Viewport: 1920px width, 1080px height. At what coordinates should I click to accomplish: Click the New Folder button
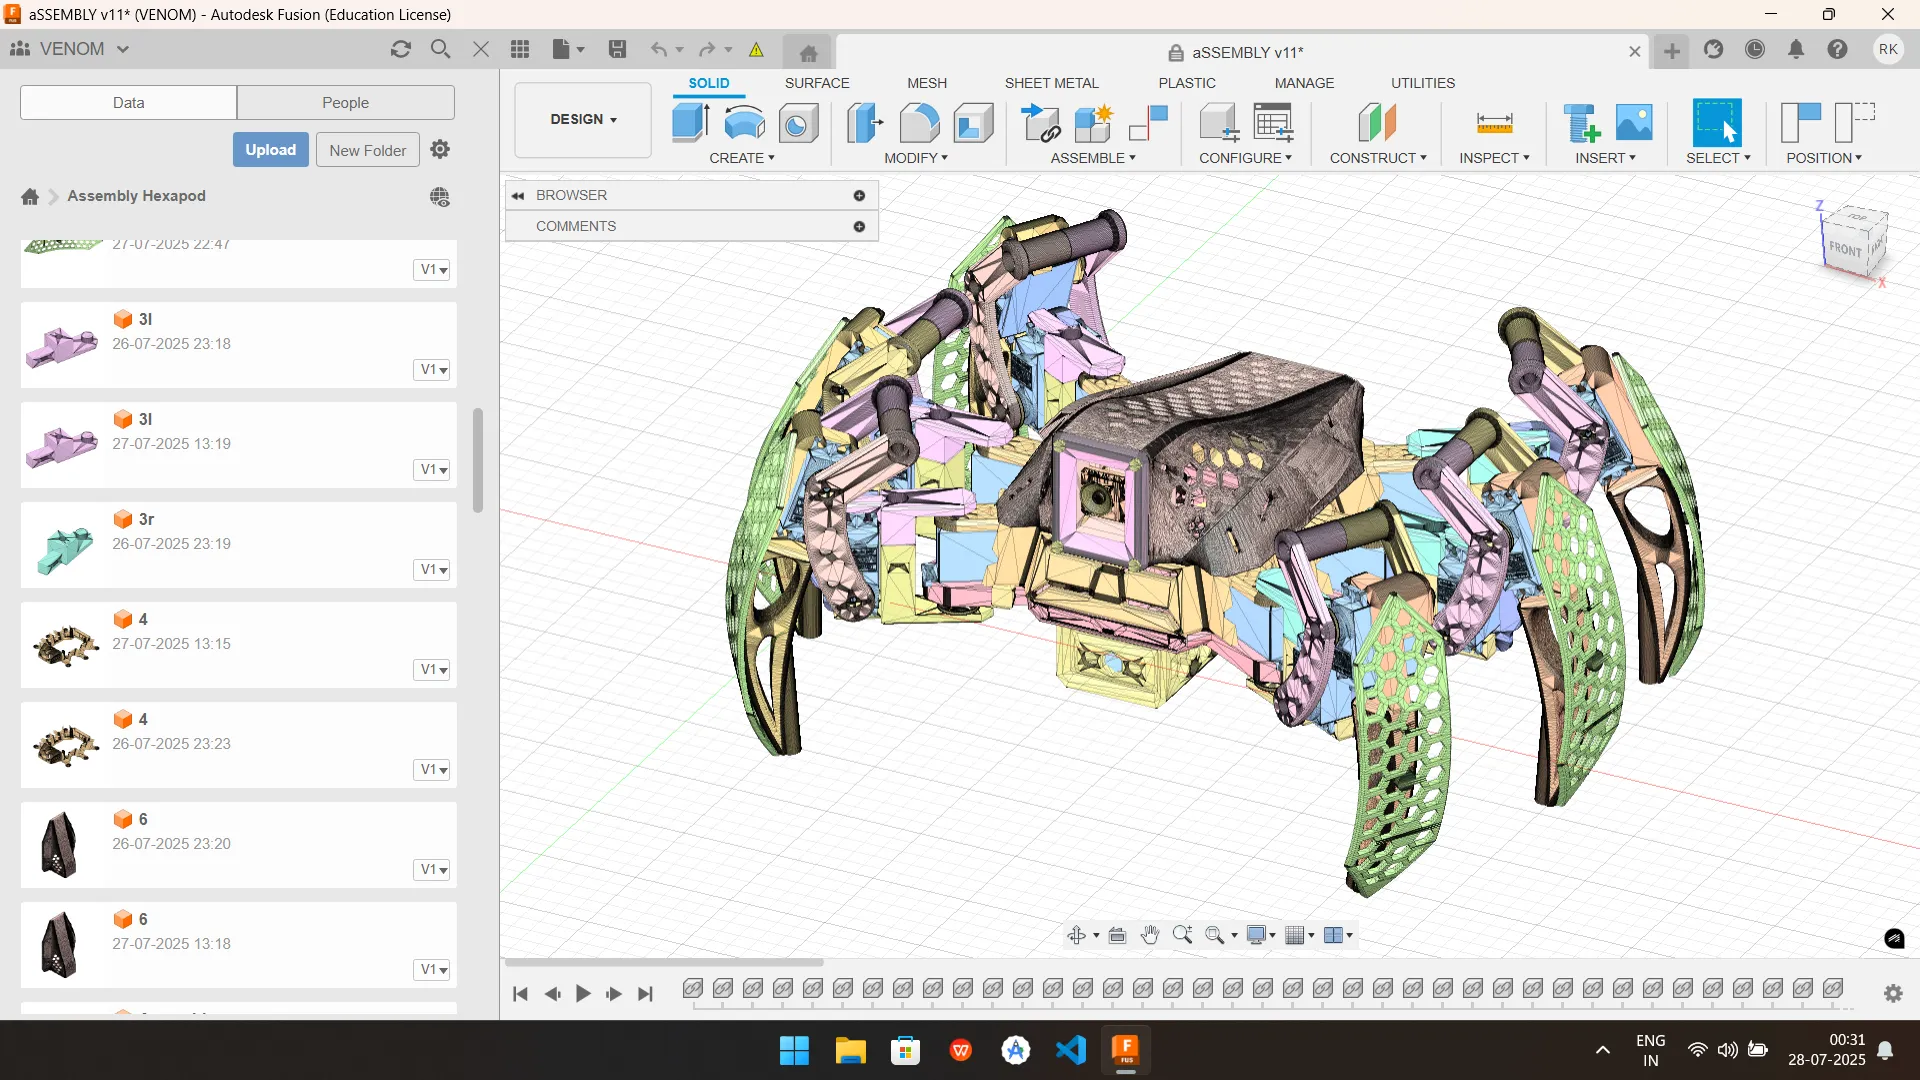click(x=368, y=150)
